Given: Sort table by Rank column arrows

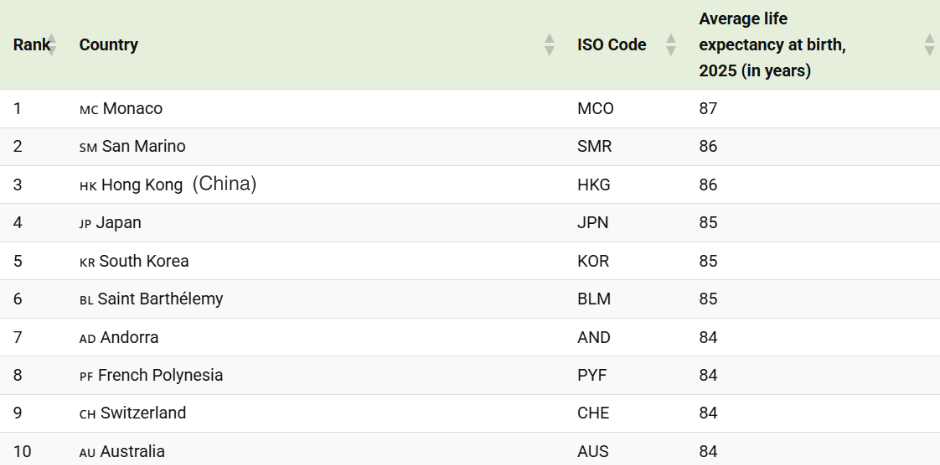Looking at the screenshot, I should (x=52, y=45).
